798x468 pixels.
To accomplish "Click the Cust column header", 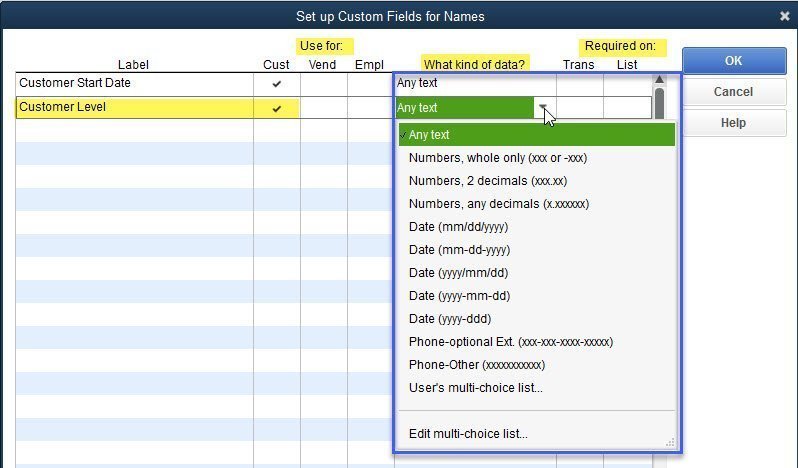I will tap(276, 65).
